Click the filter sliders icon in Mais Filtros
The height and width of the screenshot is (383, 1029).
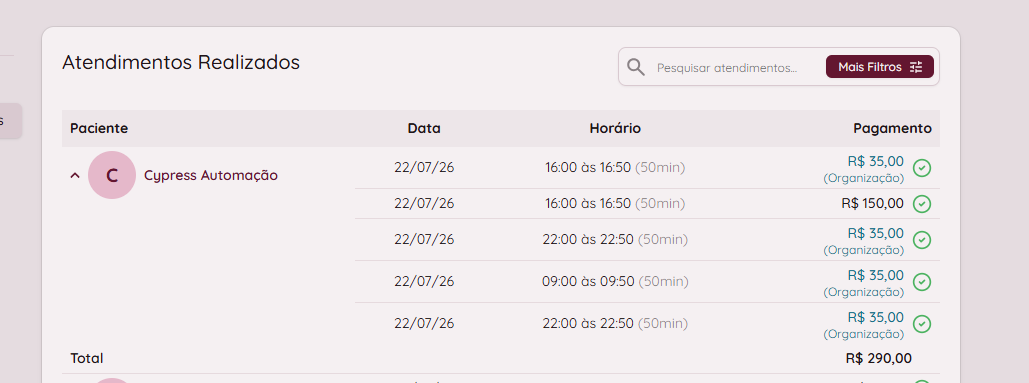coord(916,67)
